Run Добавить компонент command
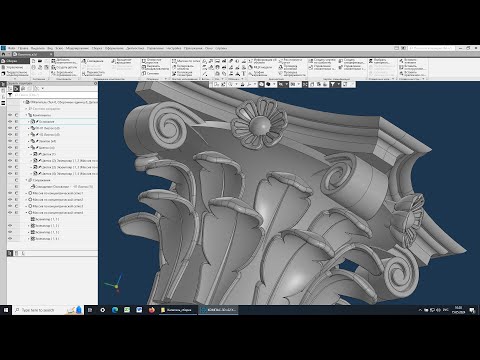 64,61
